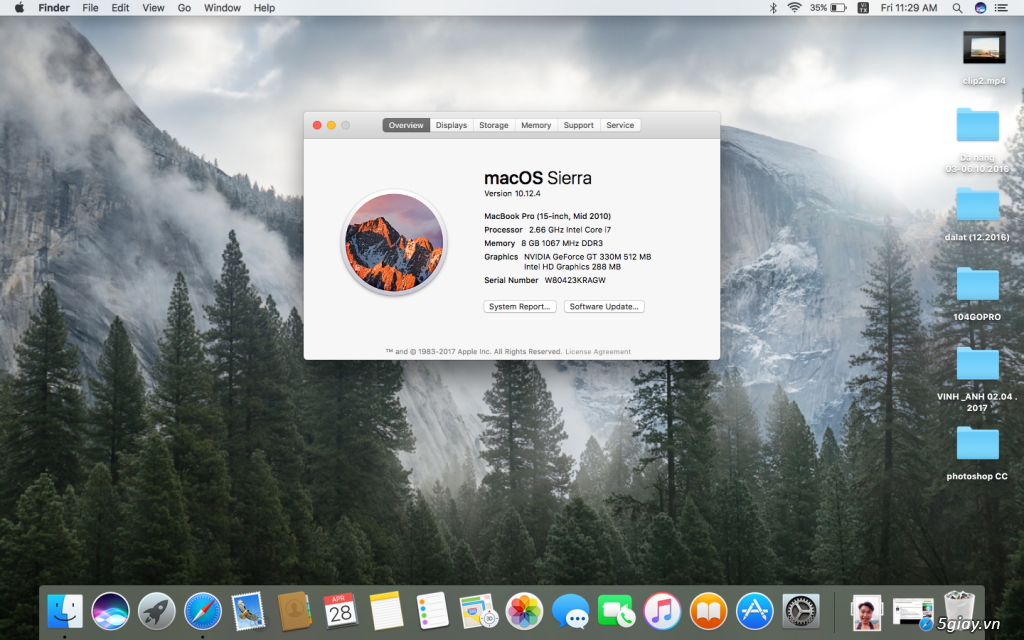Open App Store in Dock
This screenshot has width=1024, height=640.
coord(754,611)
